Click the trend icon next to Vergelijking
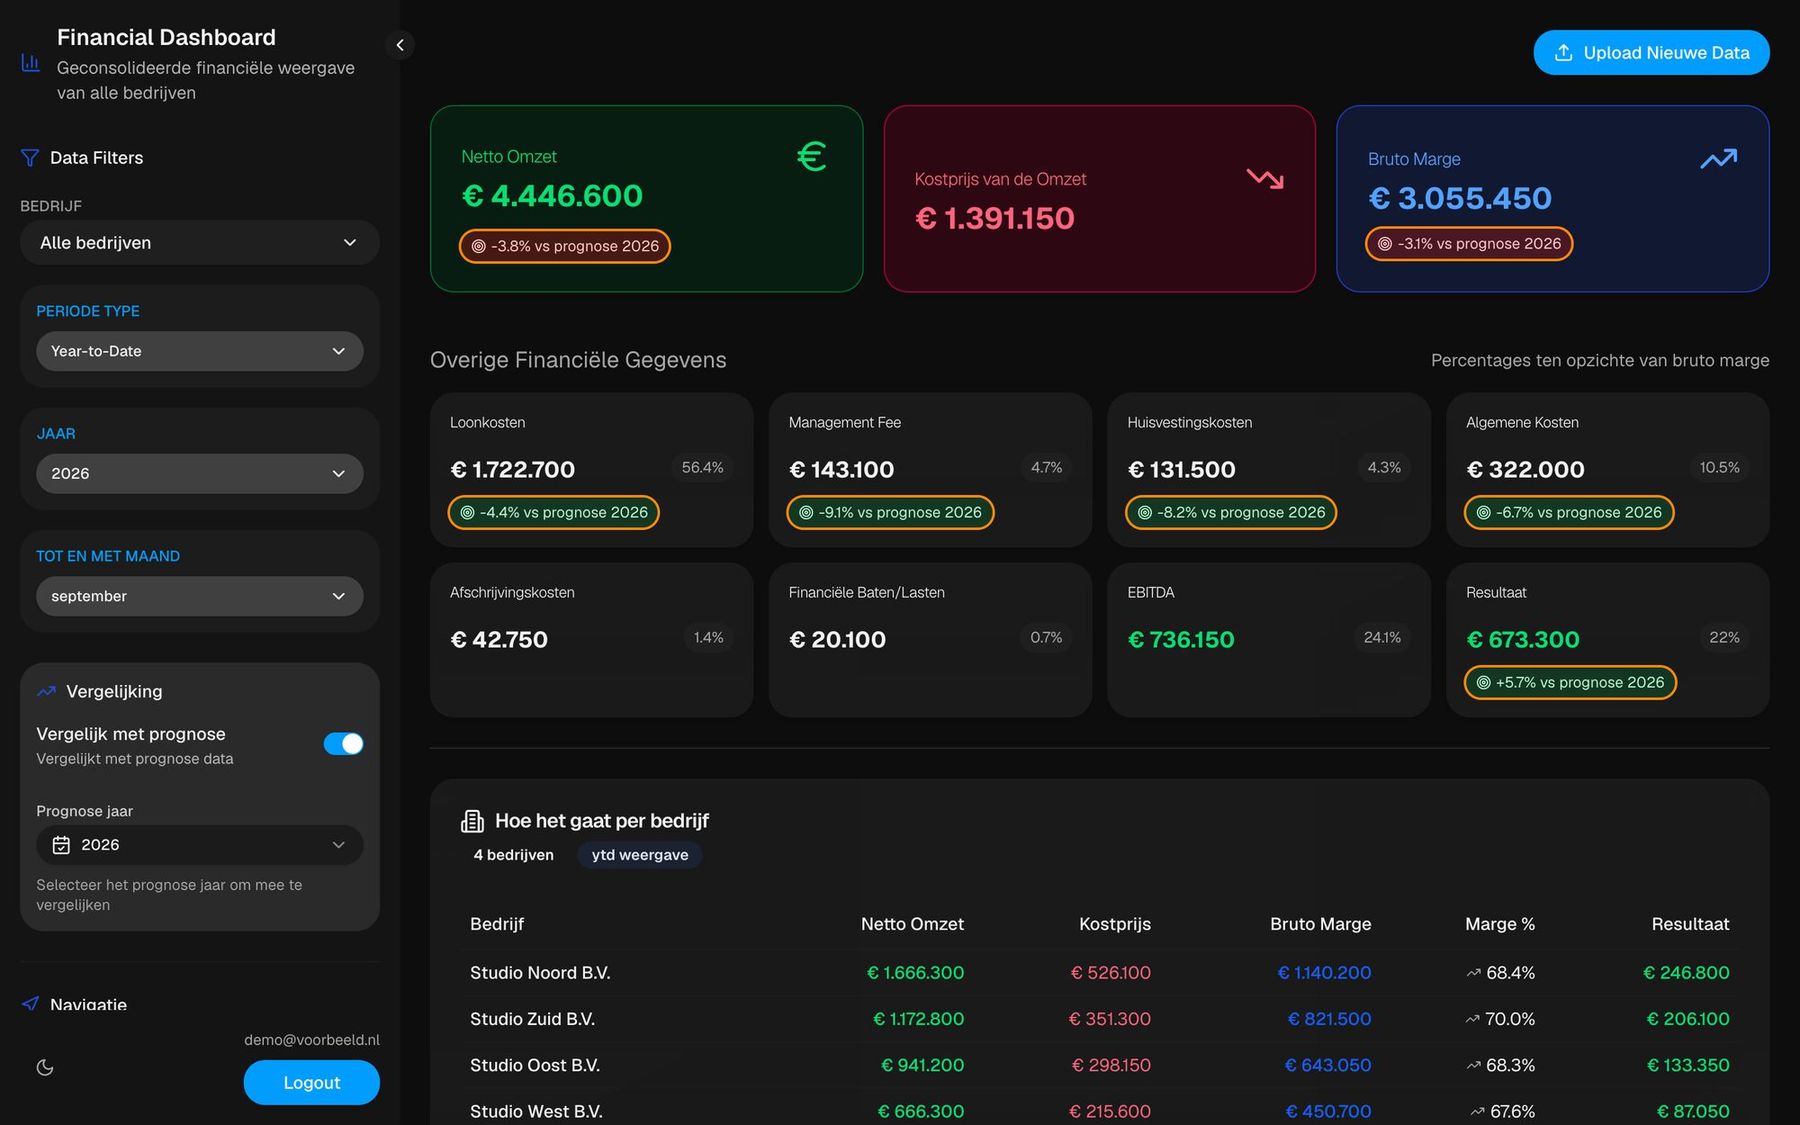1800x1125 pixels. click(46, 692)
